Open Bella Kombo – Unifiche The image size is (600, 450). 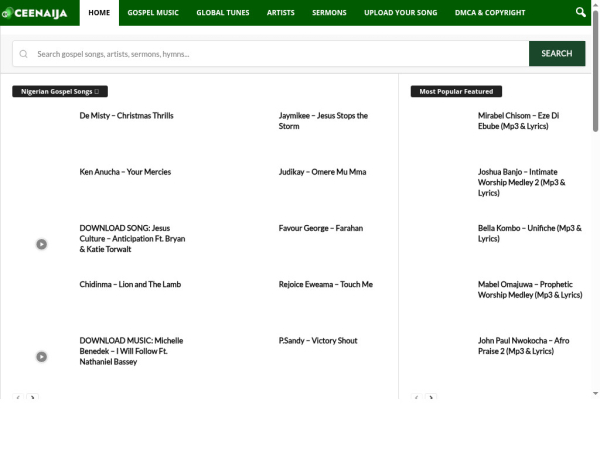pyautogui.click(x=530, y=233)
